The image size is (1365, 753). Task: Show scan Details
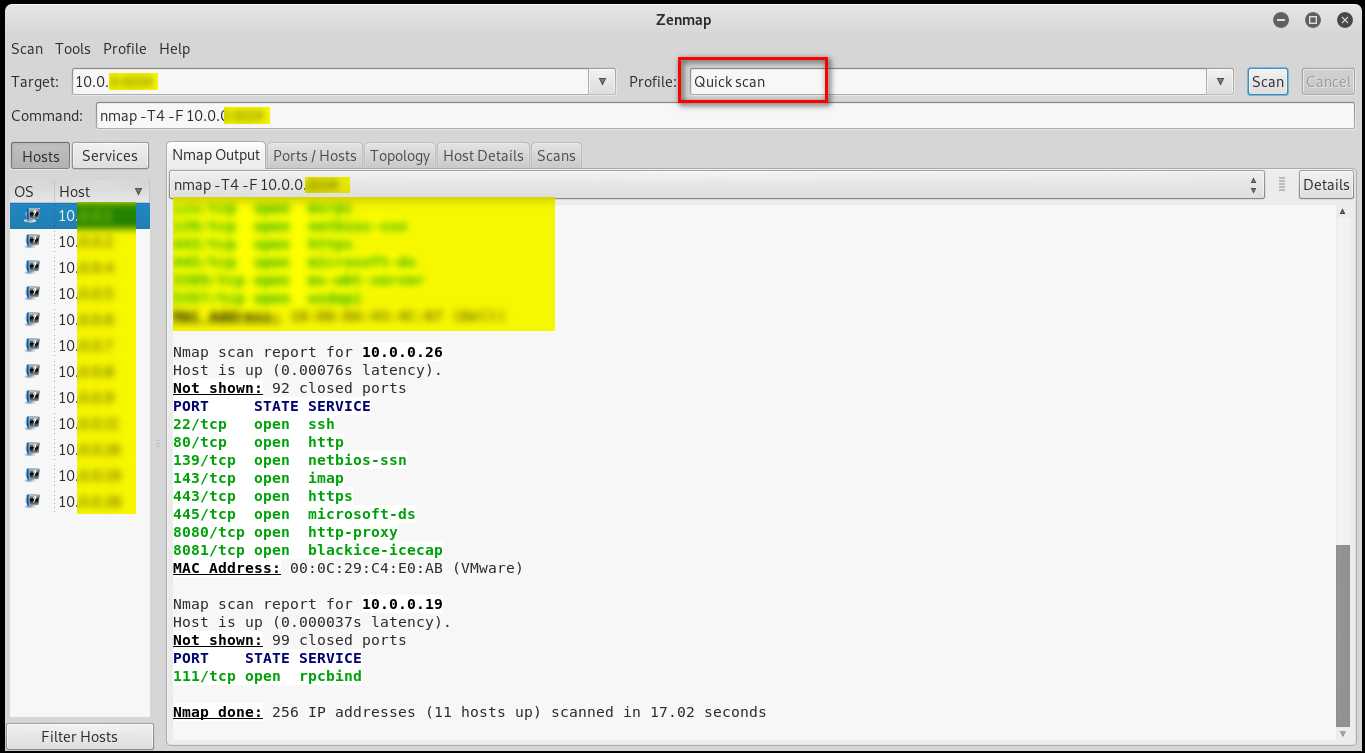(x=1326, y=185)
